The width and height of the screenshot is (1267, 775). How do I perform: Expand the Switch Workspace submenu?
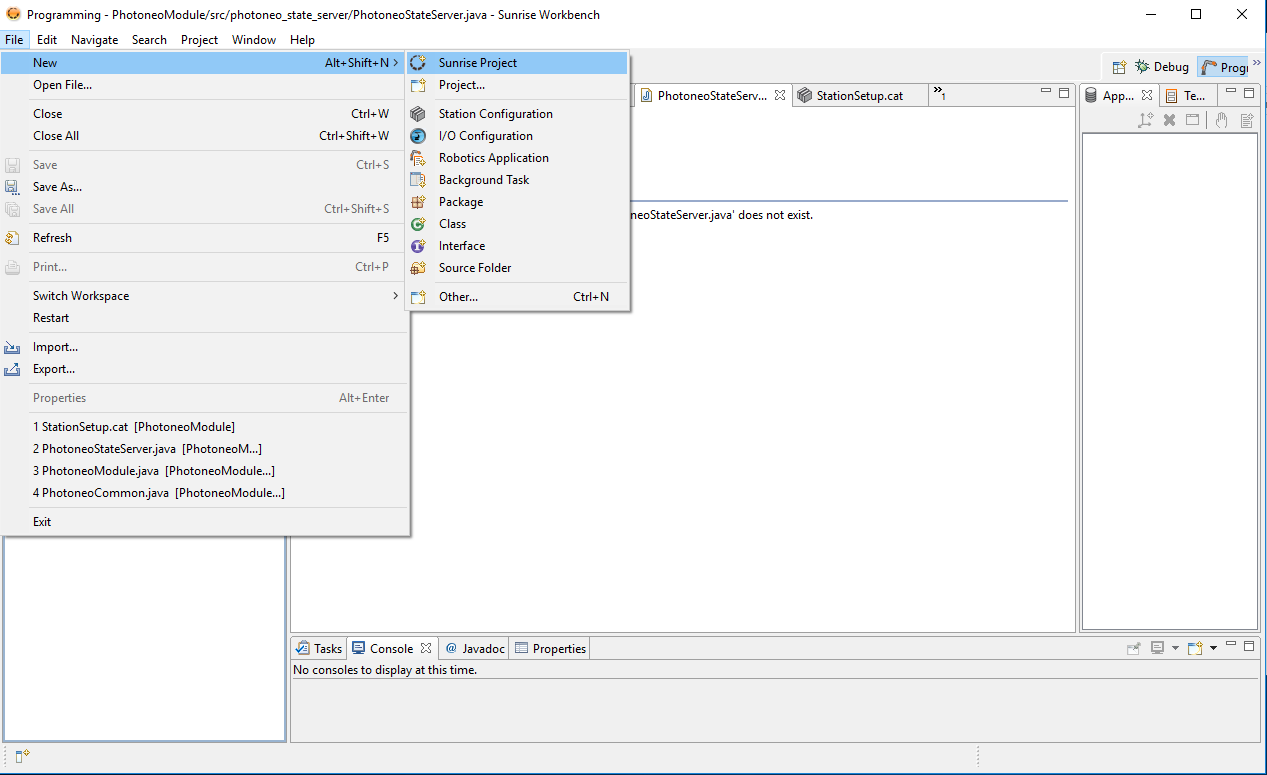(204, 296)
